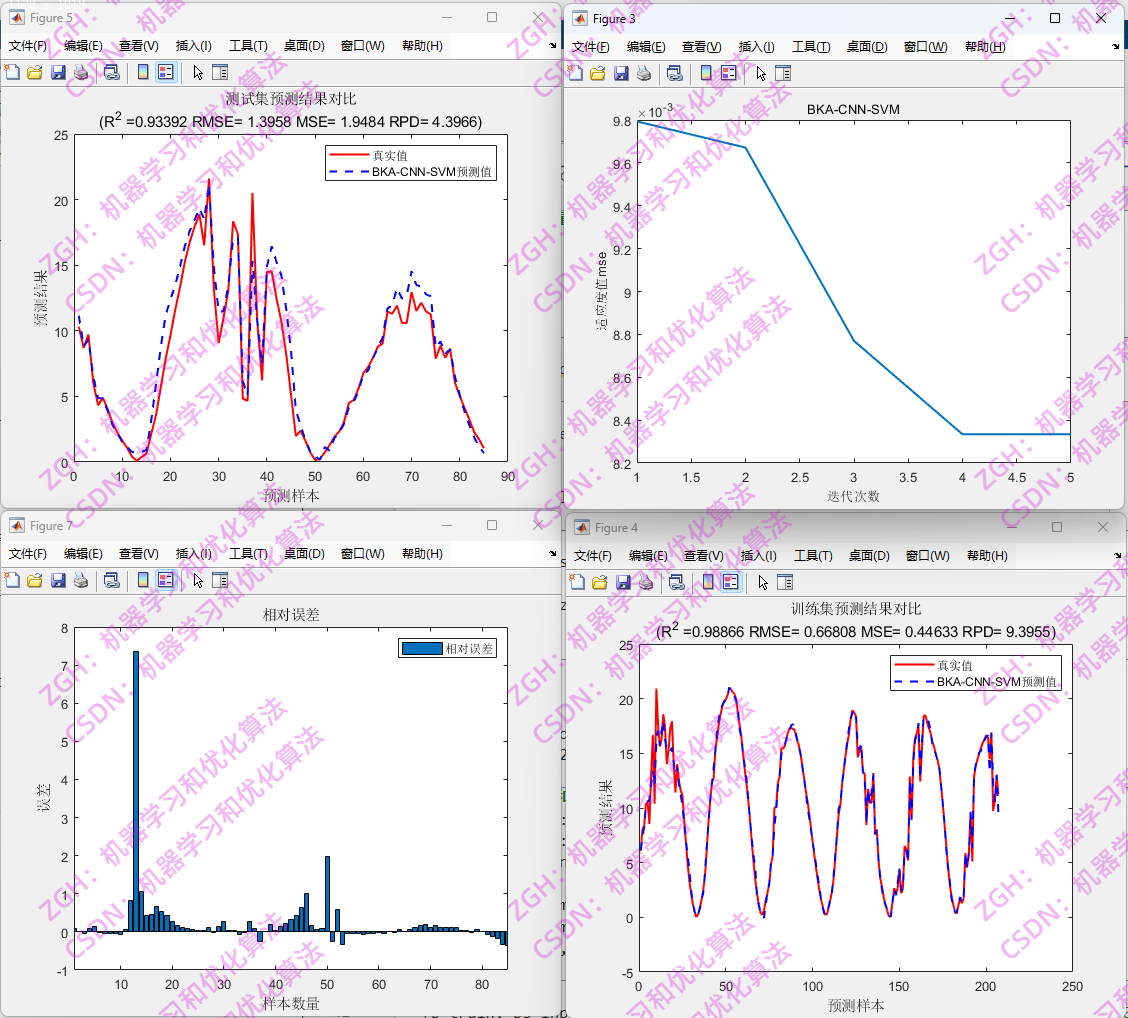1128x1018 pixels.
Task: Click Insert Colorbar icon in Figure 7 toolbar
Action: pyautogui.click(x=142, y=580)
